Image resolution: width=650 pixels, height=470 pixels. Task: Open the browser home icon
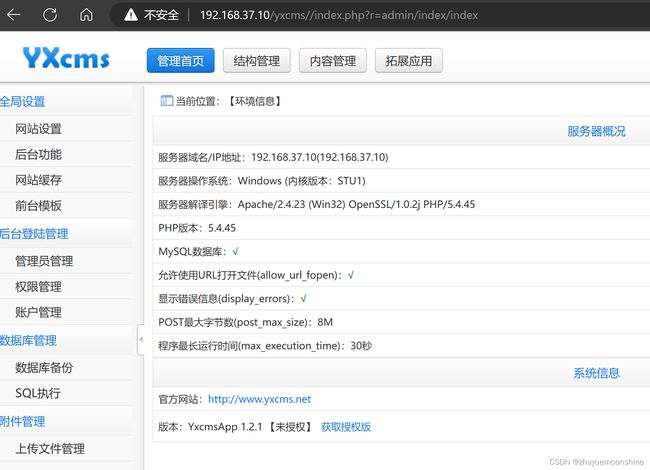click(x=86, y=15)
